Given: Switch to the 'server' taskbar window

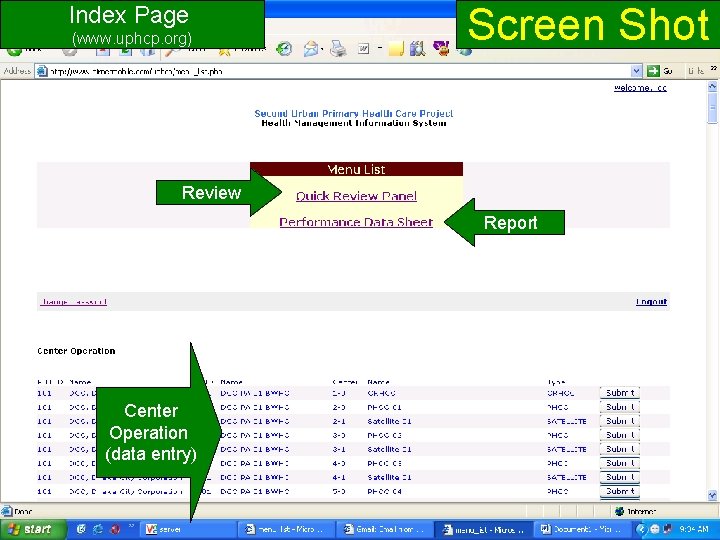Looking at the screenshot, I should point(188,529).
